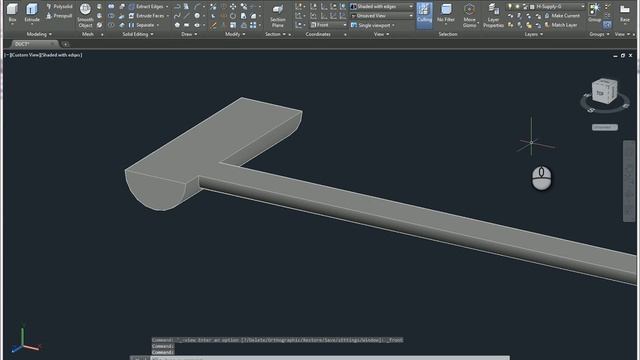Click the layer color swatch for H-Supply-G

pos(532,7)
